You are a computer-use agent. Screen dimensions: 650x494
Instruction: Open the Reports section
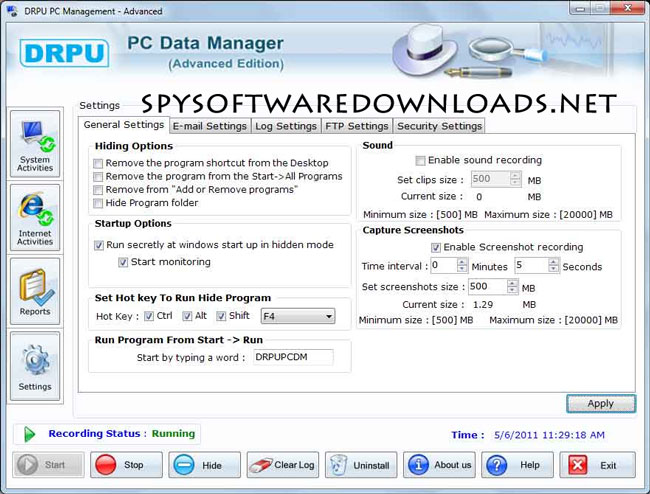35,291
